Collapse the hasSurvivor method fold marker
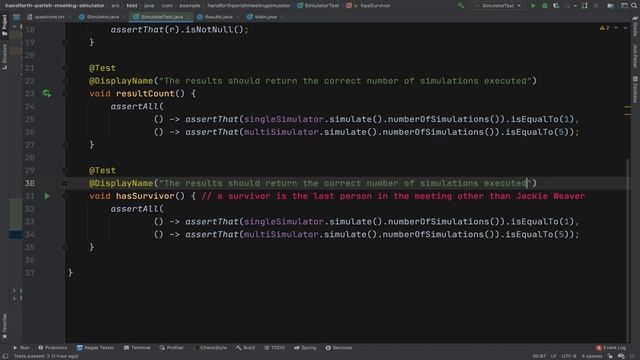 coord(64,196)
